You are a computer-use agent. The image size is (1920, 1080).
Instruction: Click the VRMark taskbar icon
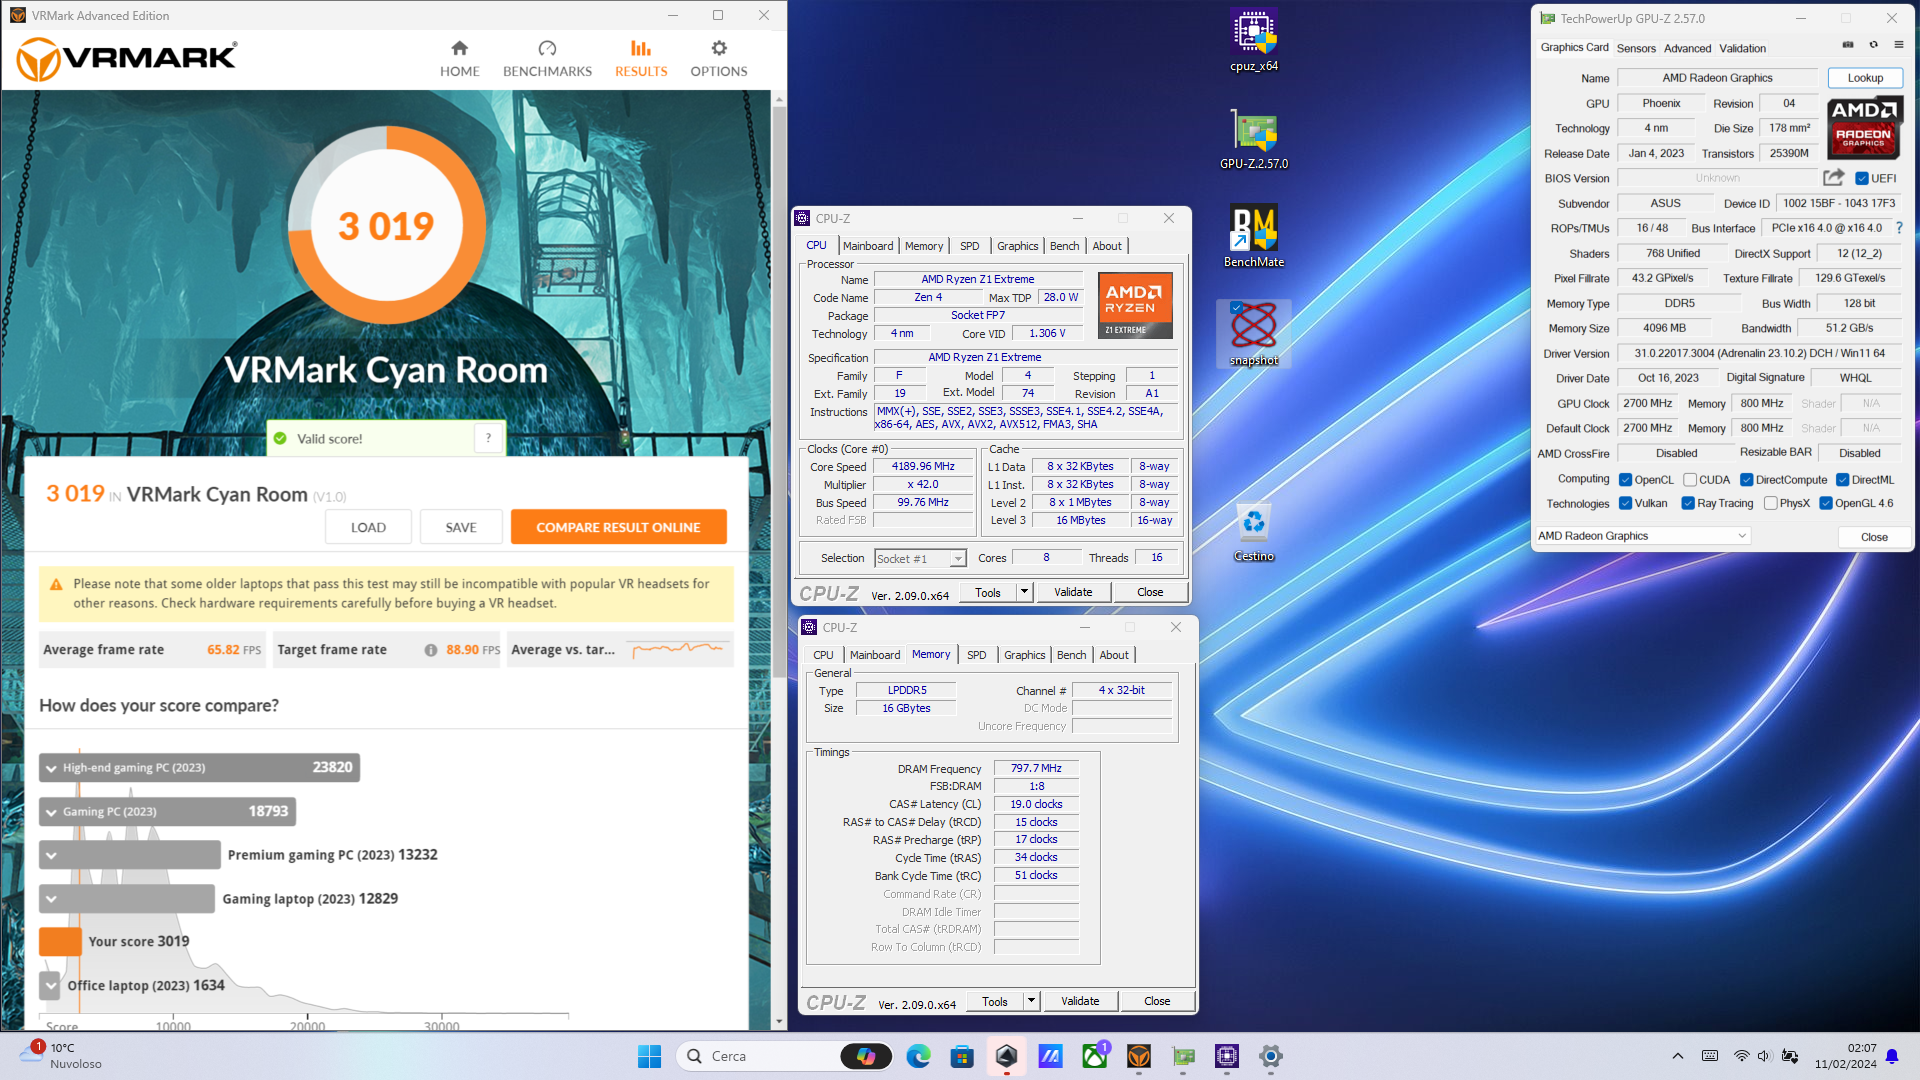click(x=1139, y=1056)
